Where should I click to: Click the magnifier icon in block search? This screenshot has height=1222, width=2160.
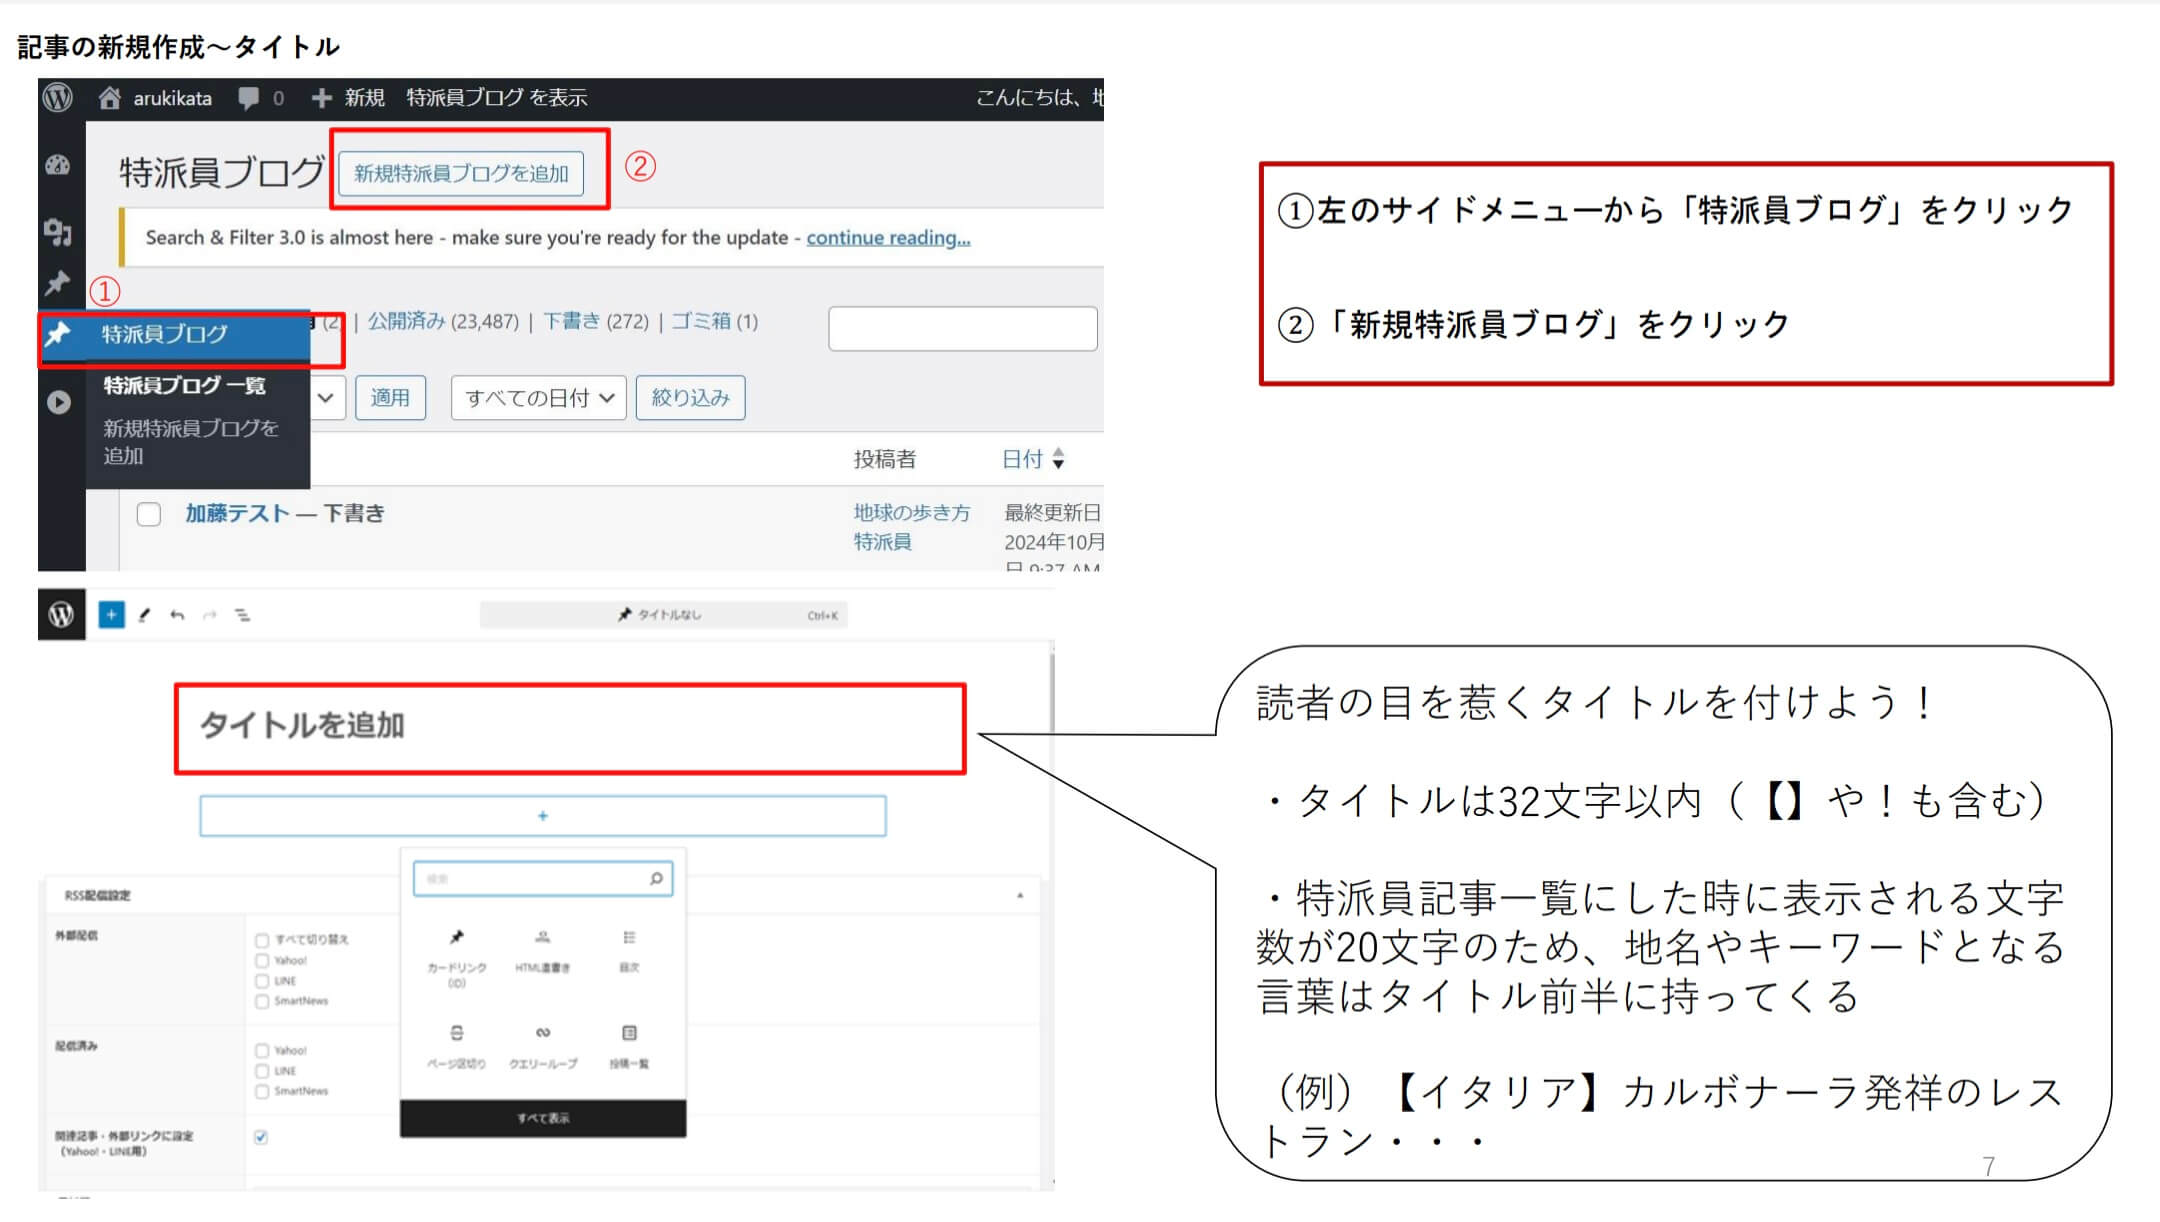pos(656,878)
